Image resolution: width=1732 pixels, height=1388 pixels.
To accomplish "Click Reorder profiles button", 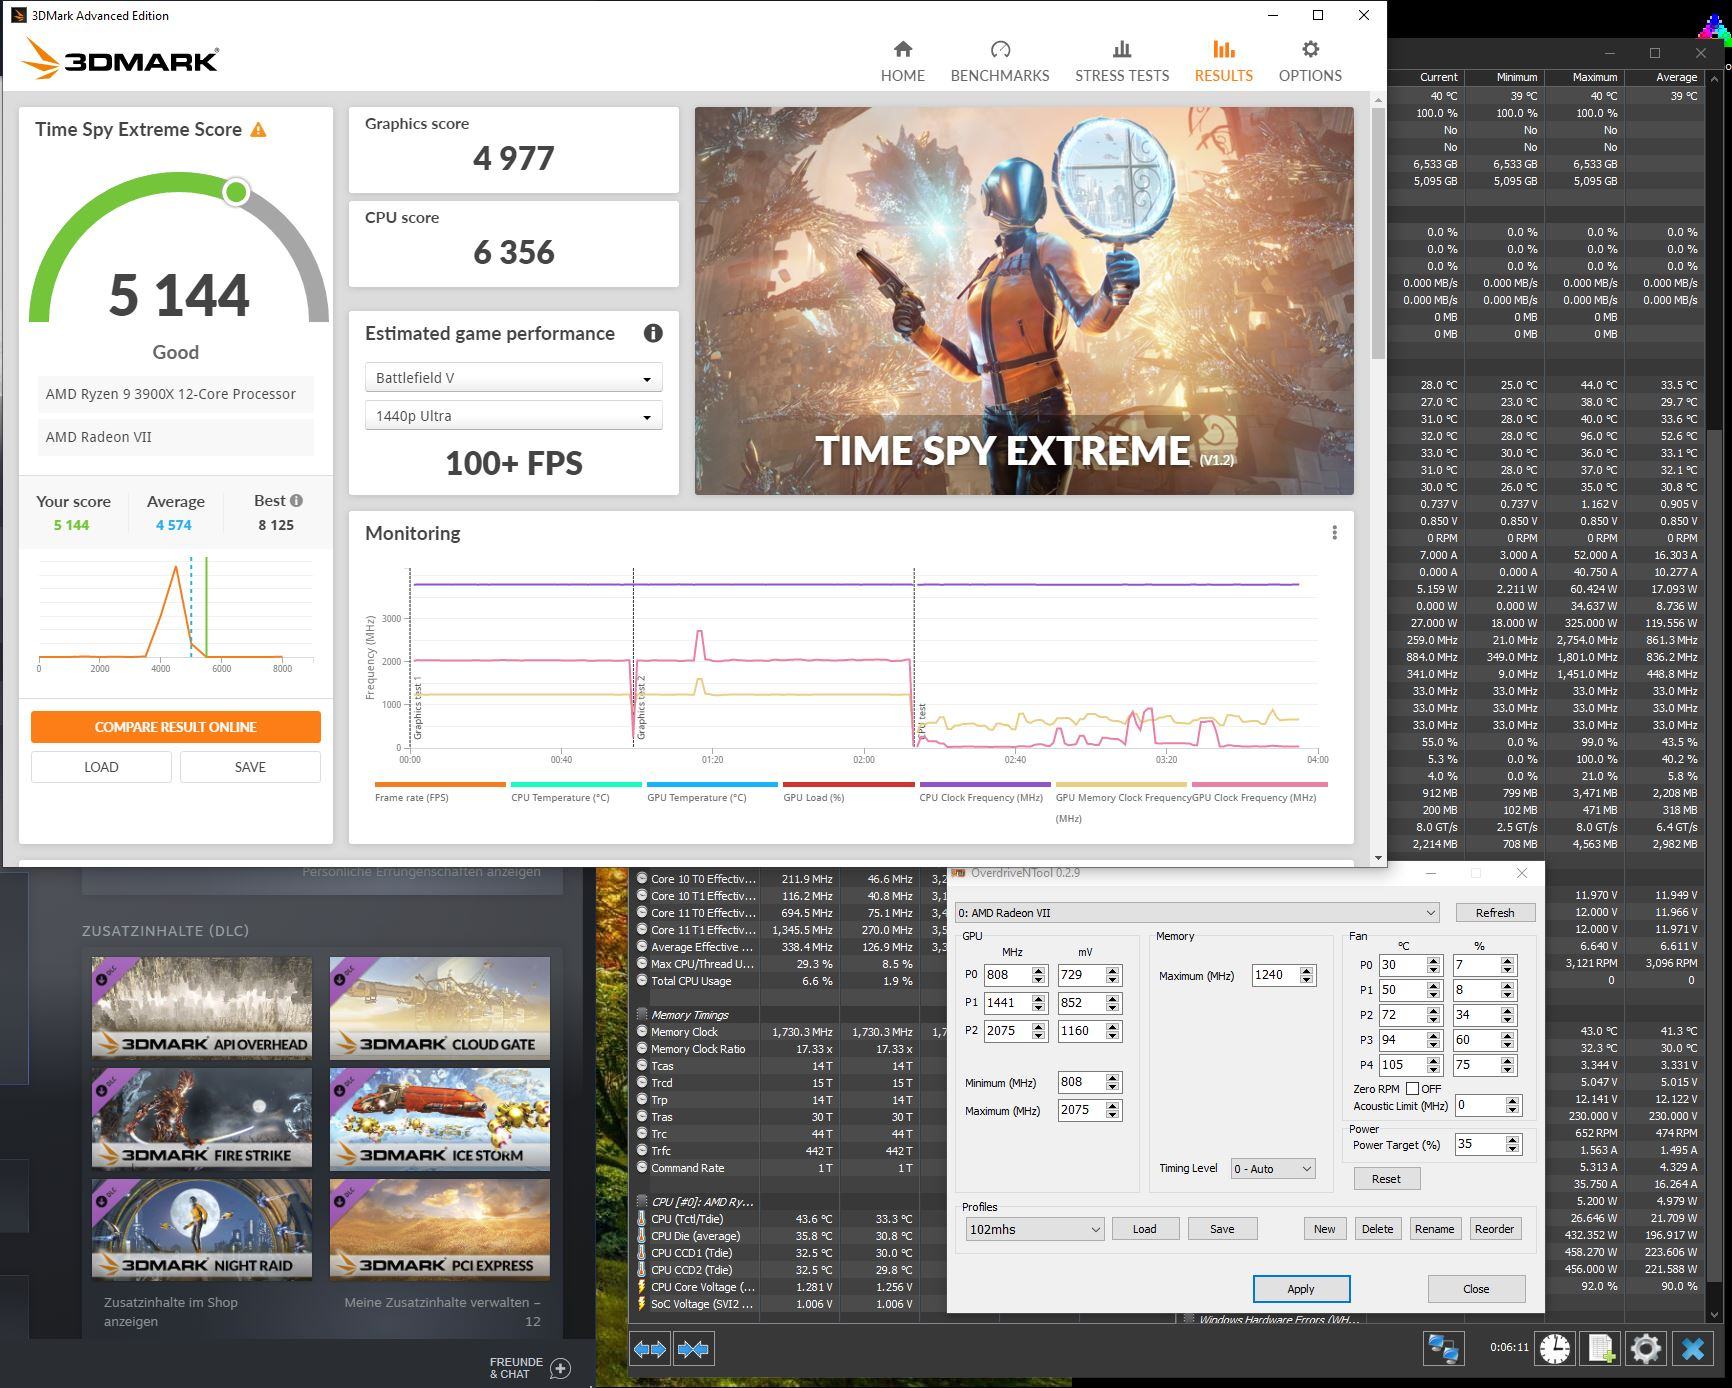I will 1494,1229.
